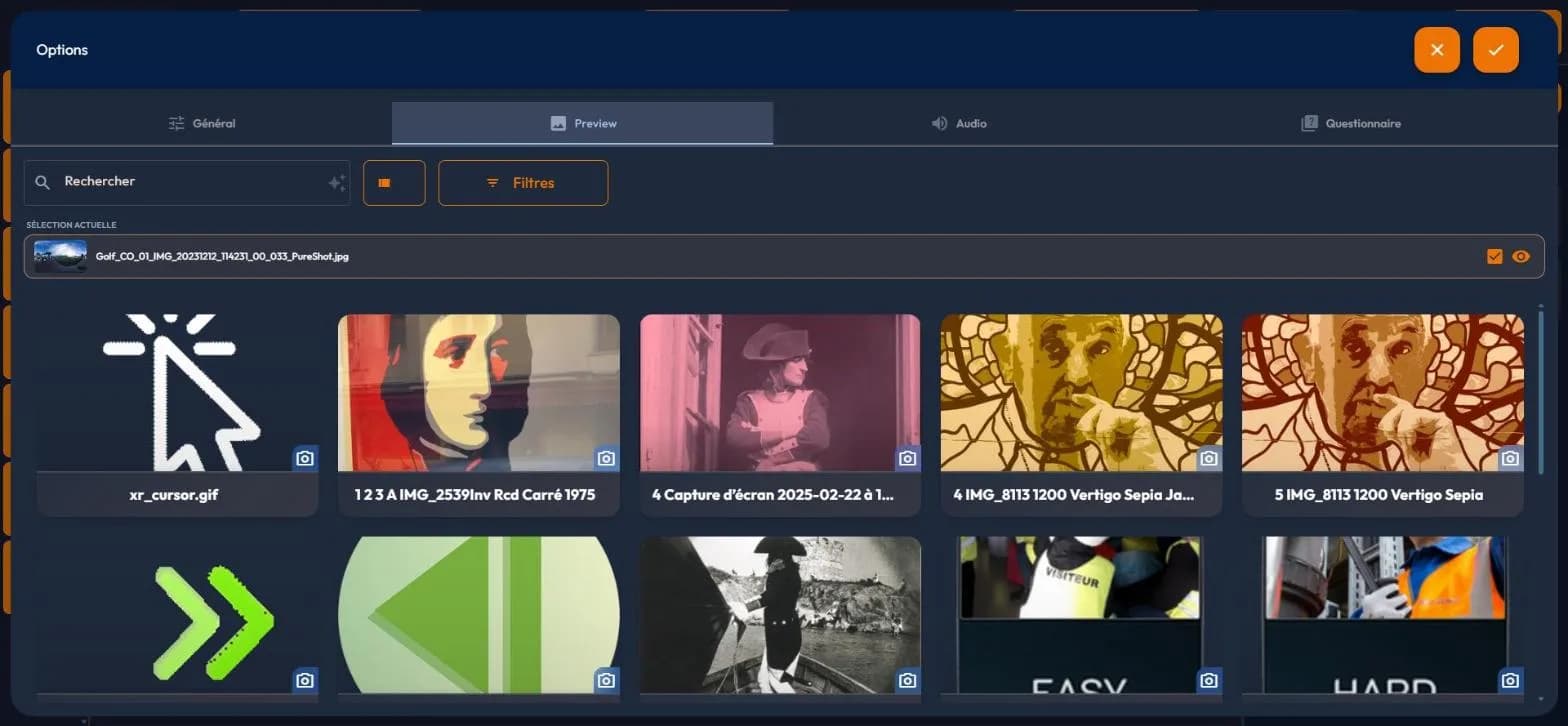Select the Golf_CO_01_IMG_20231212 PureShot.jpg file name
Viewport: 1568px width, 726px height.
(222, 257)
